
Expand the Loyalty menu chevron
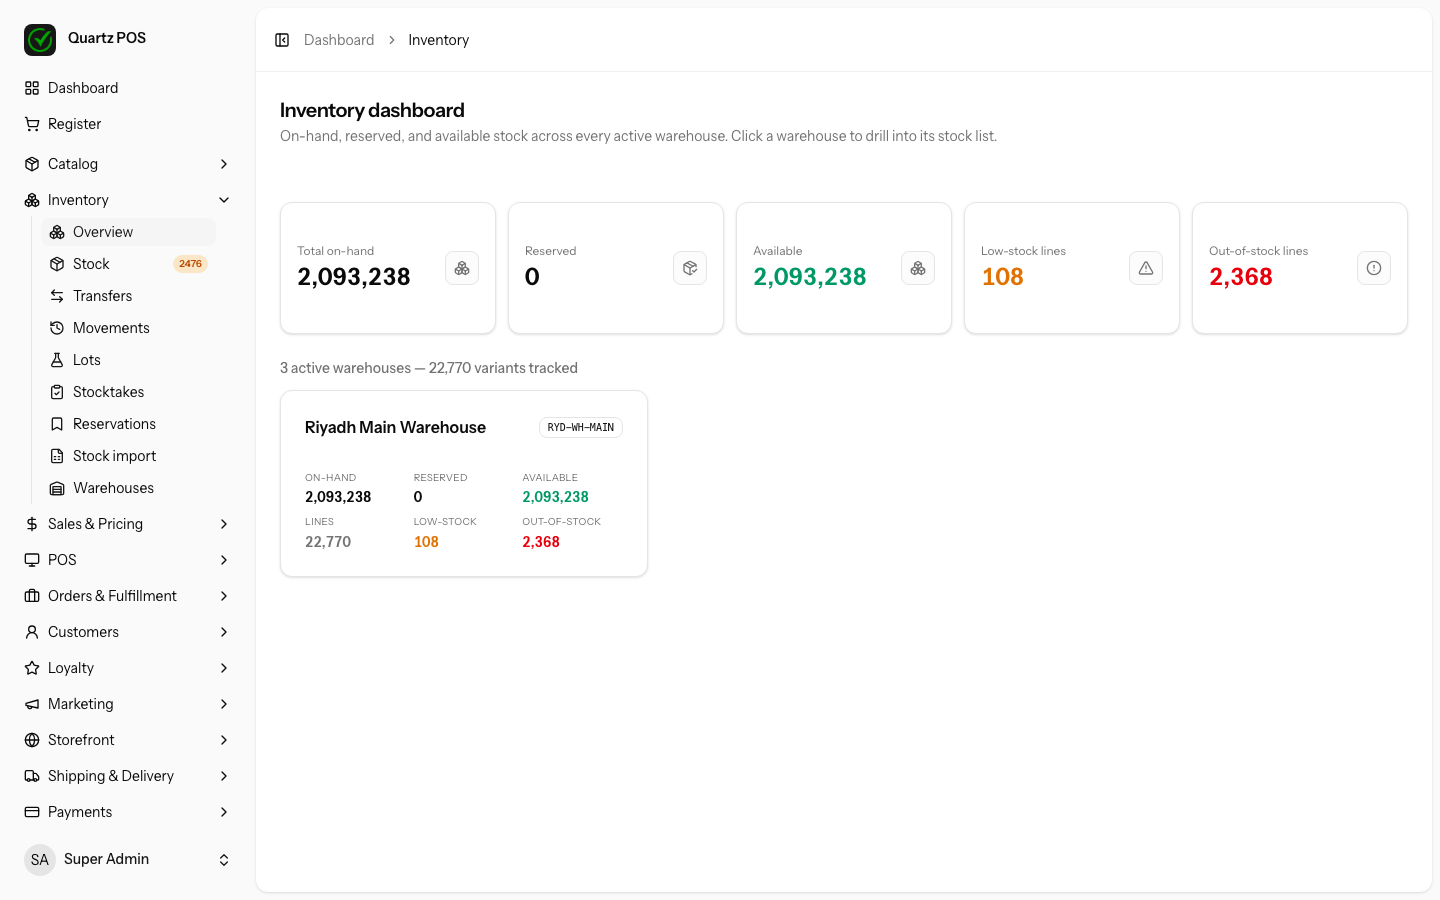[x=224, y=668]
